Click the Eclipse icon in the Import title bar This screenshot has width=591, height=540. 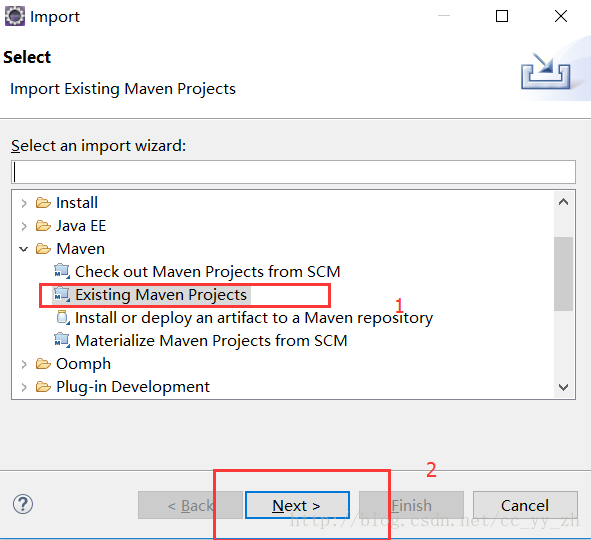15,16
